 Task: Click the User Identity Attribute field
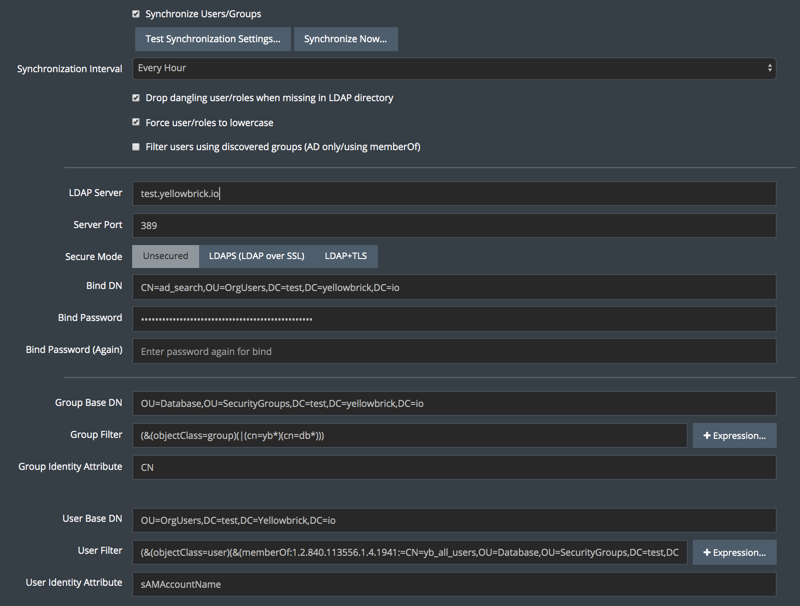pos(454,584)
